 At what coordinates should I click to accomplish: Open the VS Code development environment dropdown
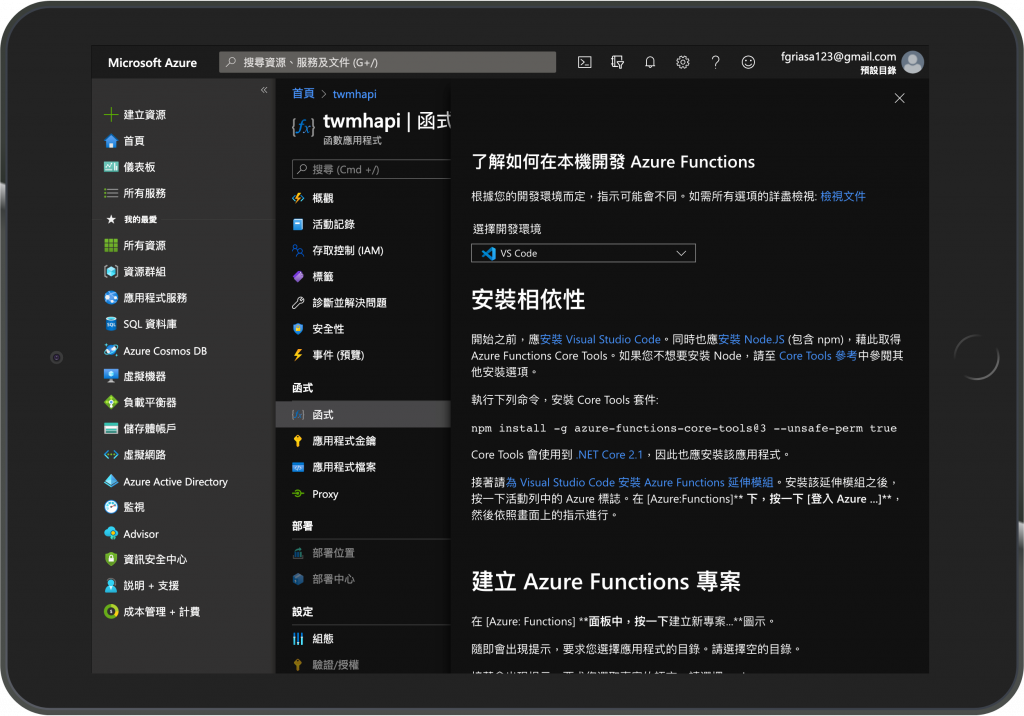click(x=583, y=253)
